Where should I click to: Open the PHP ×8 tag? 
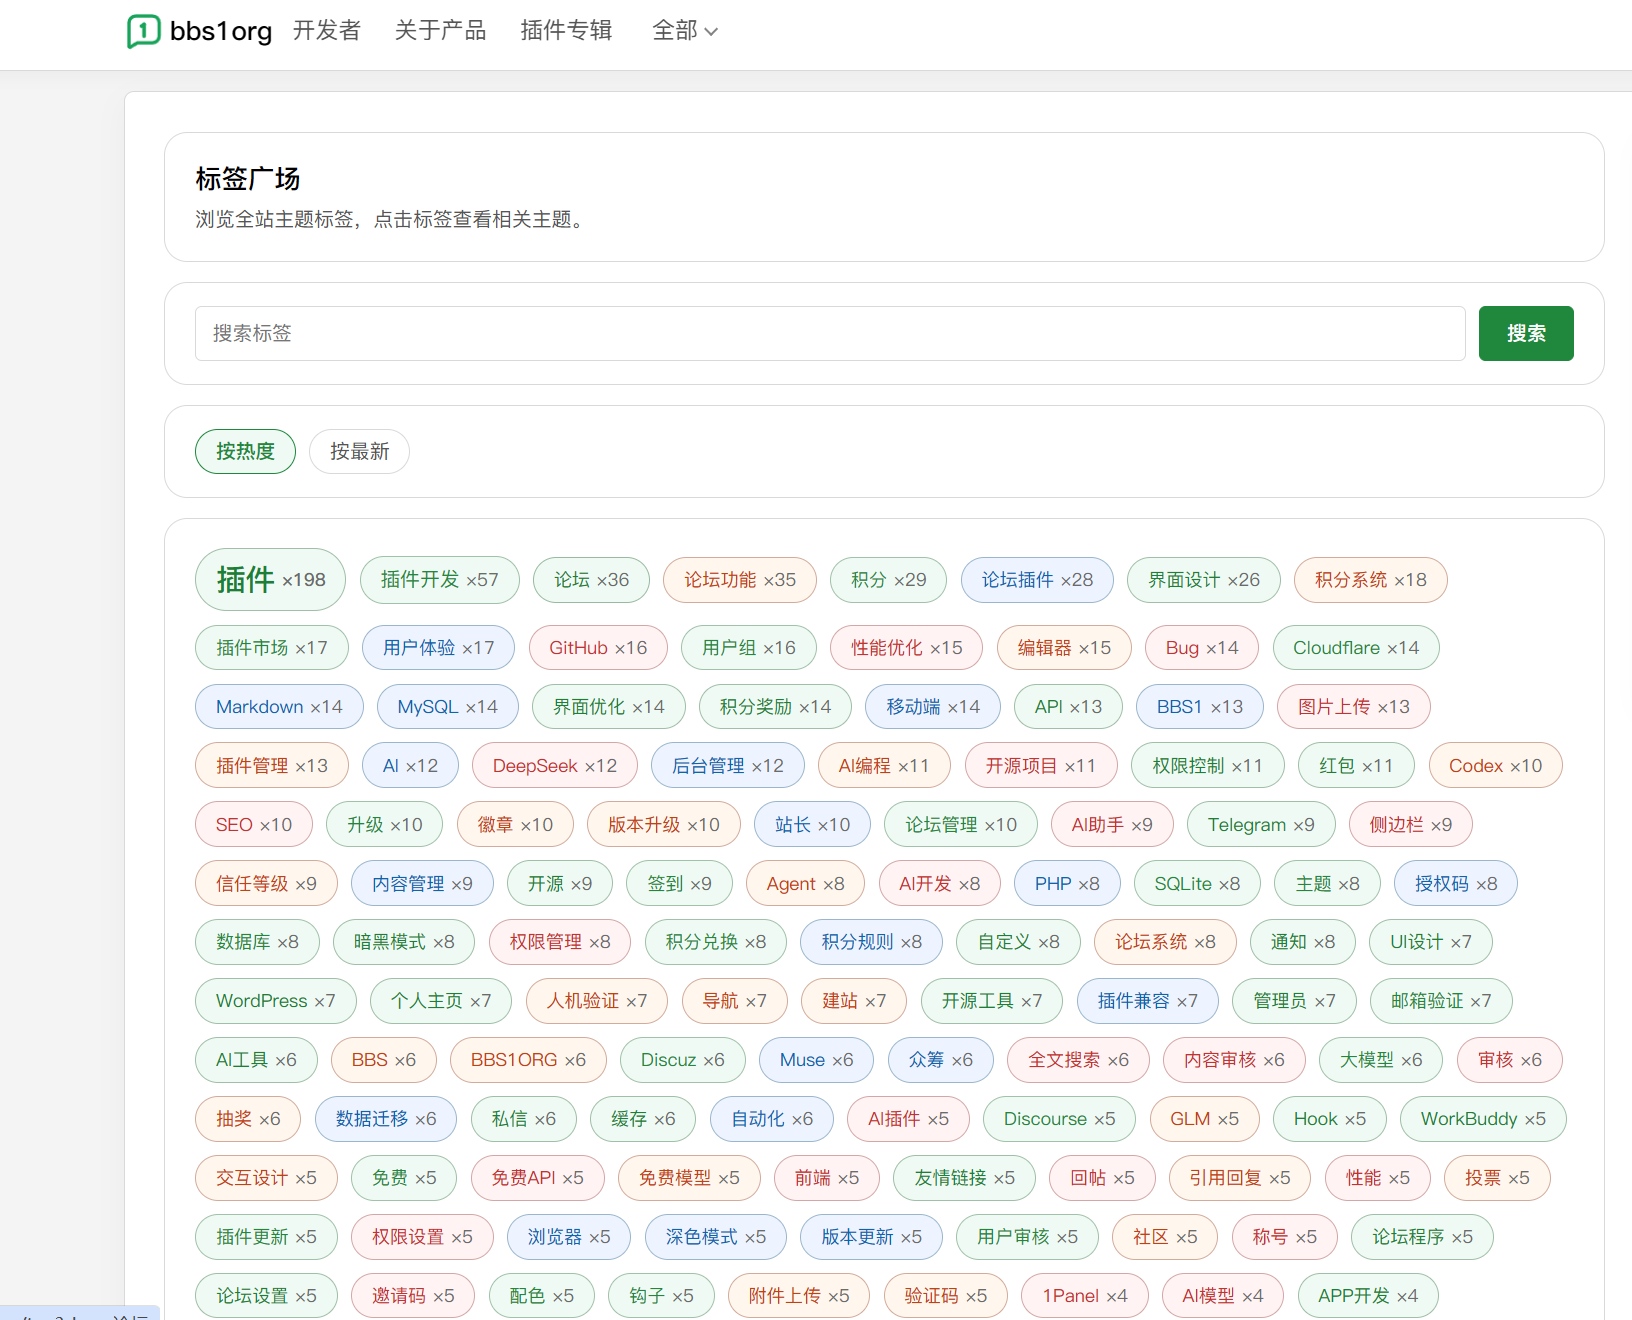point(1067,884)
